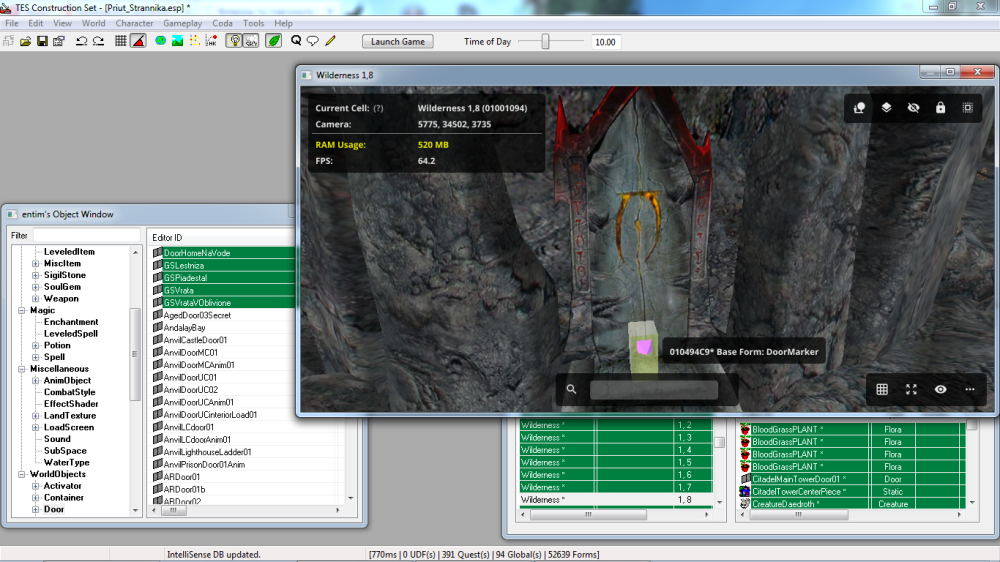
Task: Click the magnifier icon in render window
Action: click(x=571, y=389)
